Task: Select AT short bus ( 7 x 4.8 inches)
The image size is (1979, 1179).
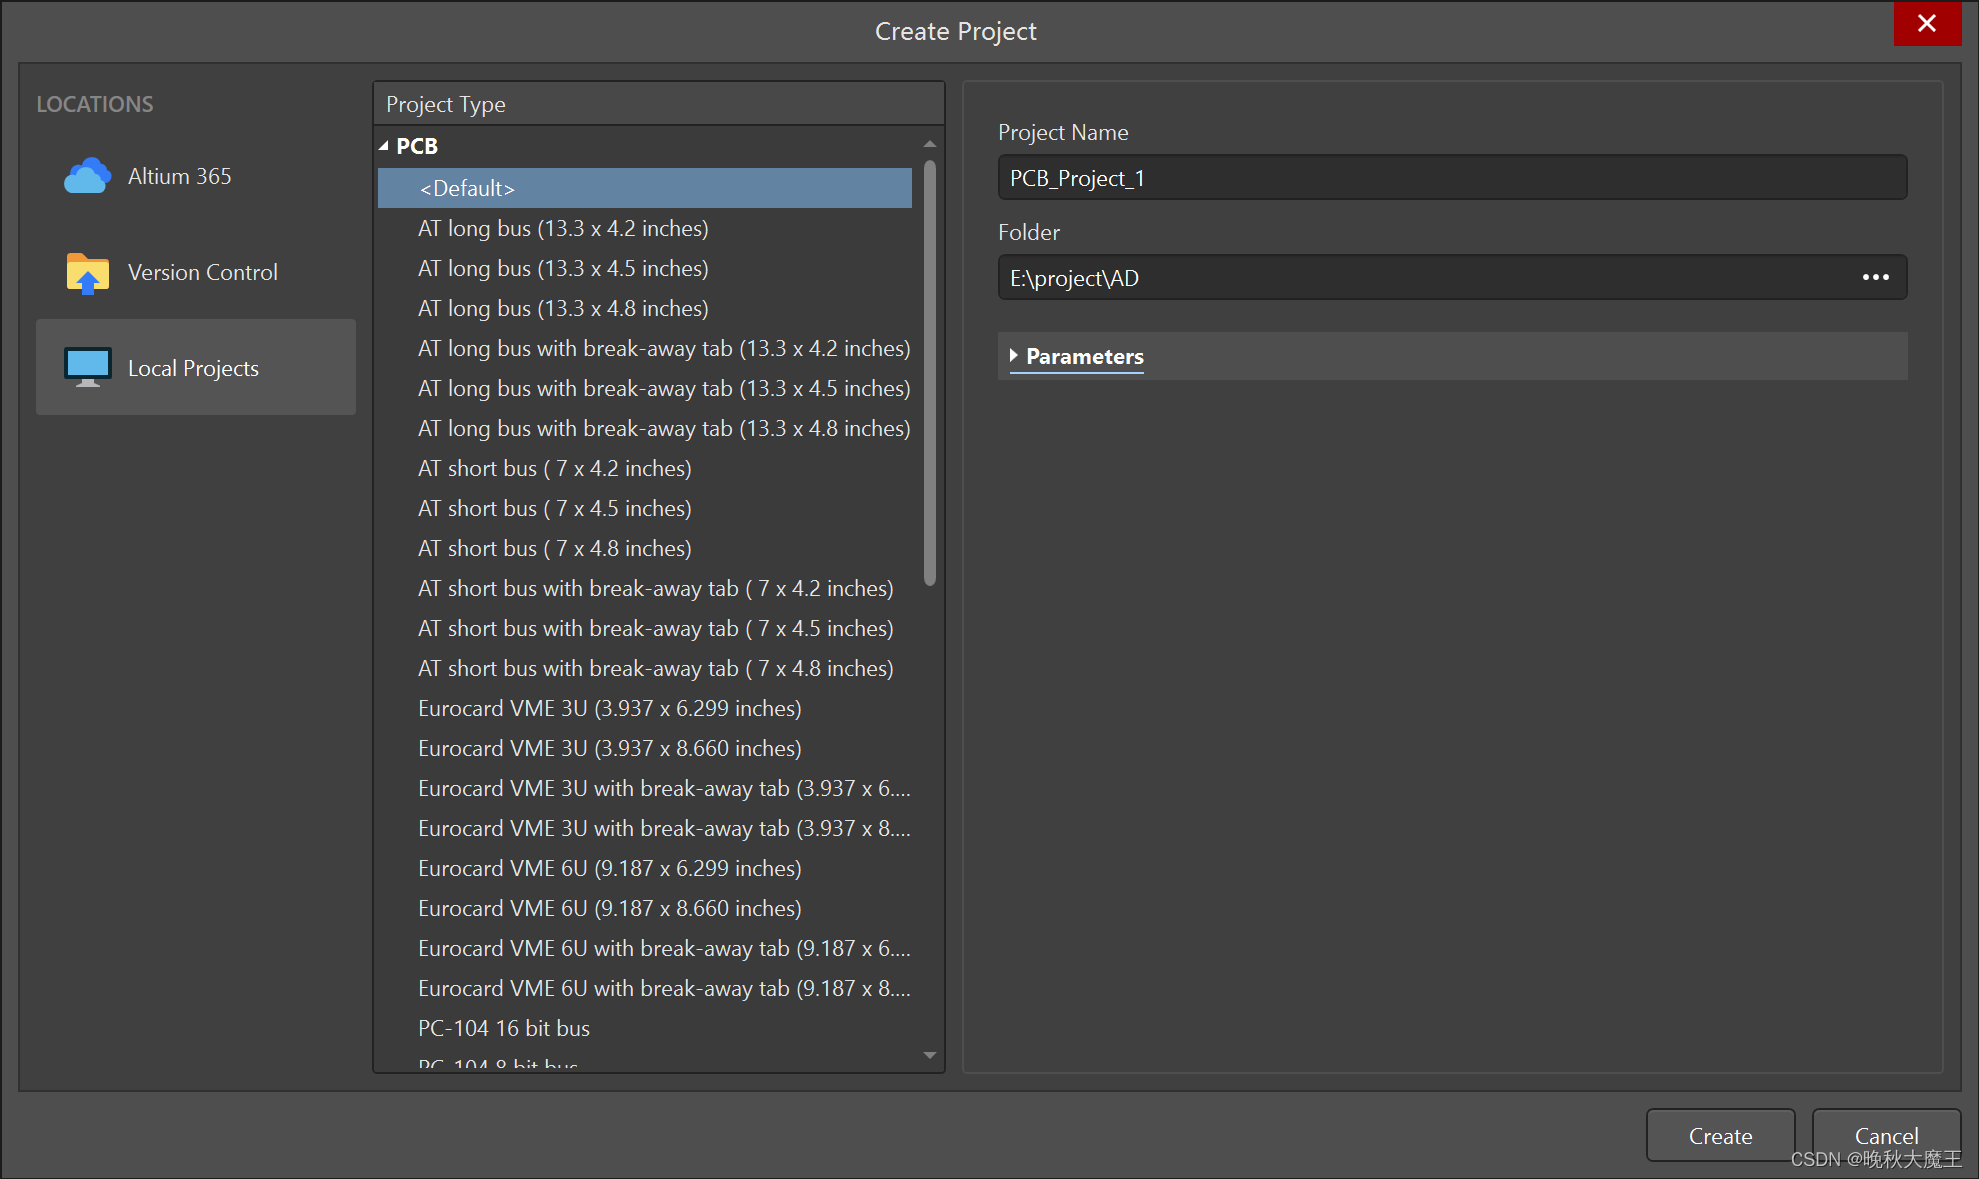Action: (554, 548)
